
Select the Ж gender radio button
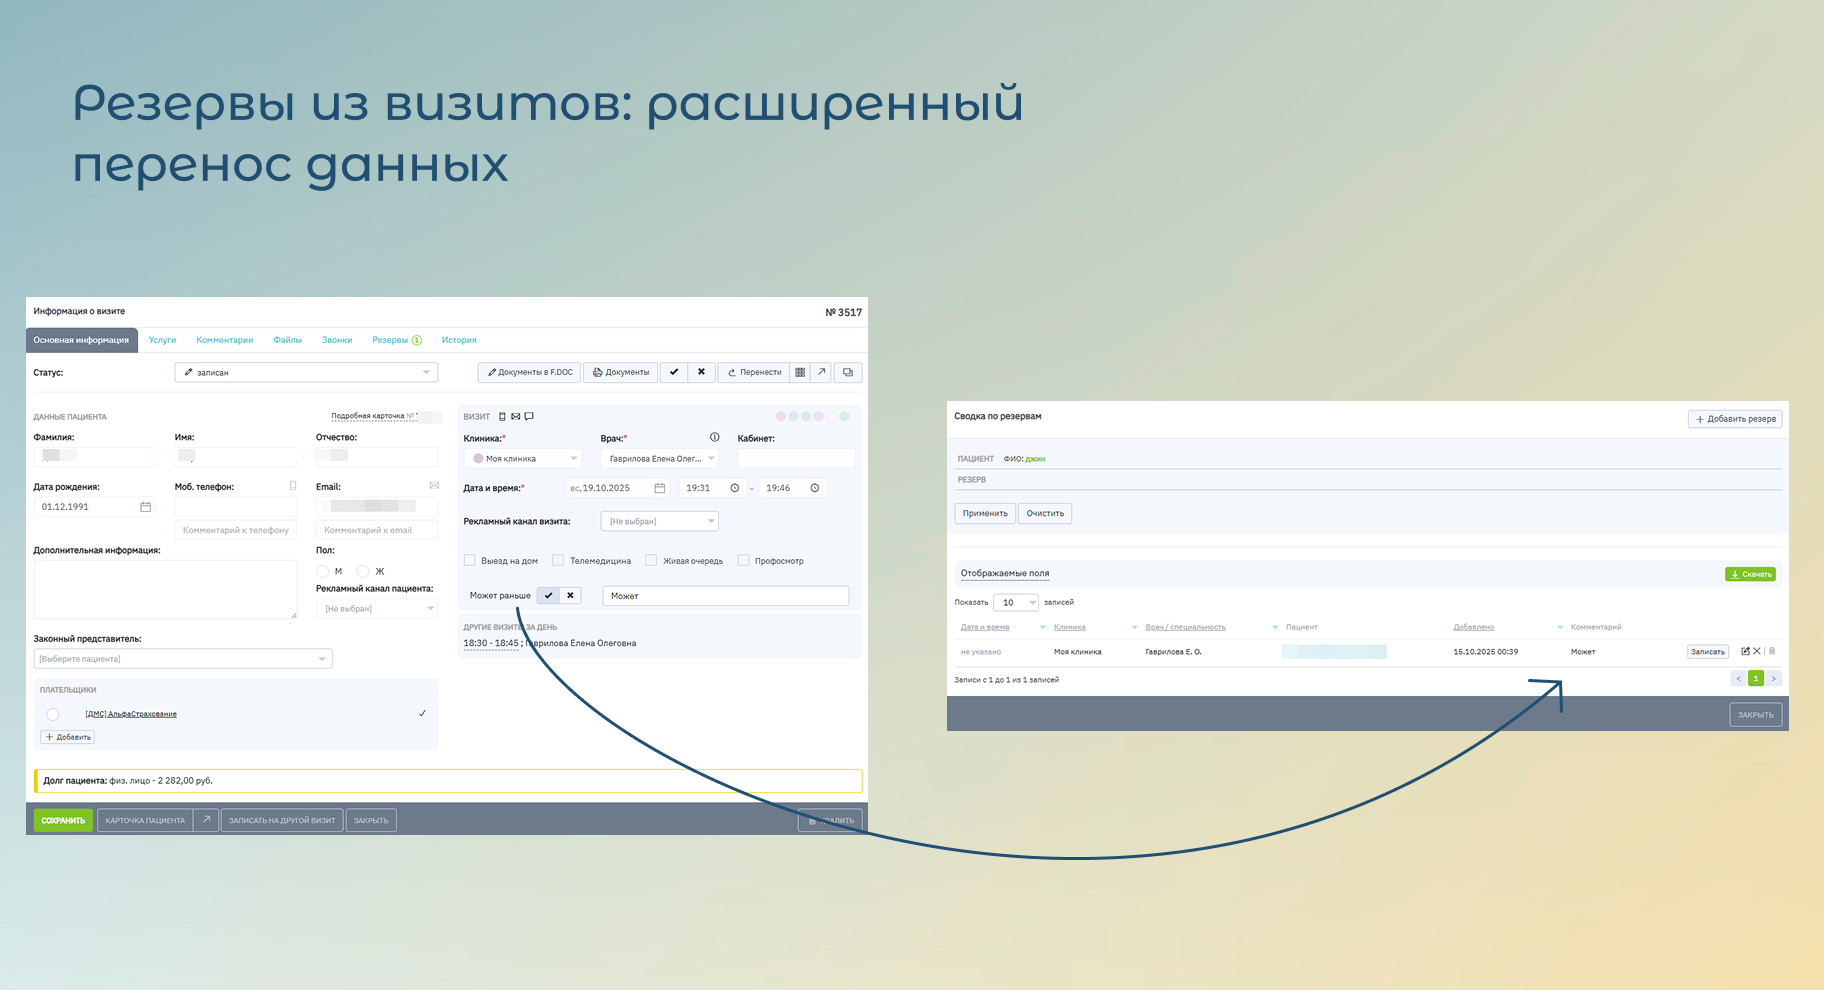[x=363, y=571]
